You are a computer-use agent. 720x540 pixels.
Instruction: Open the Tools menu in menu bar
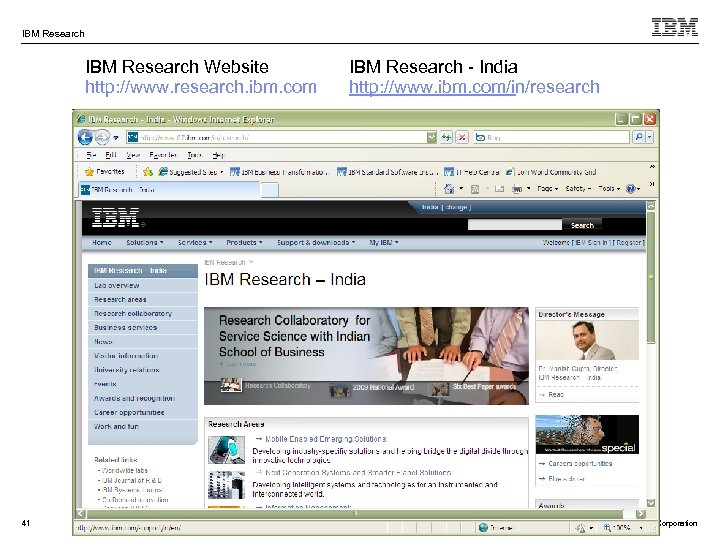195,155
